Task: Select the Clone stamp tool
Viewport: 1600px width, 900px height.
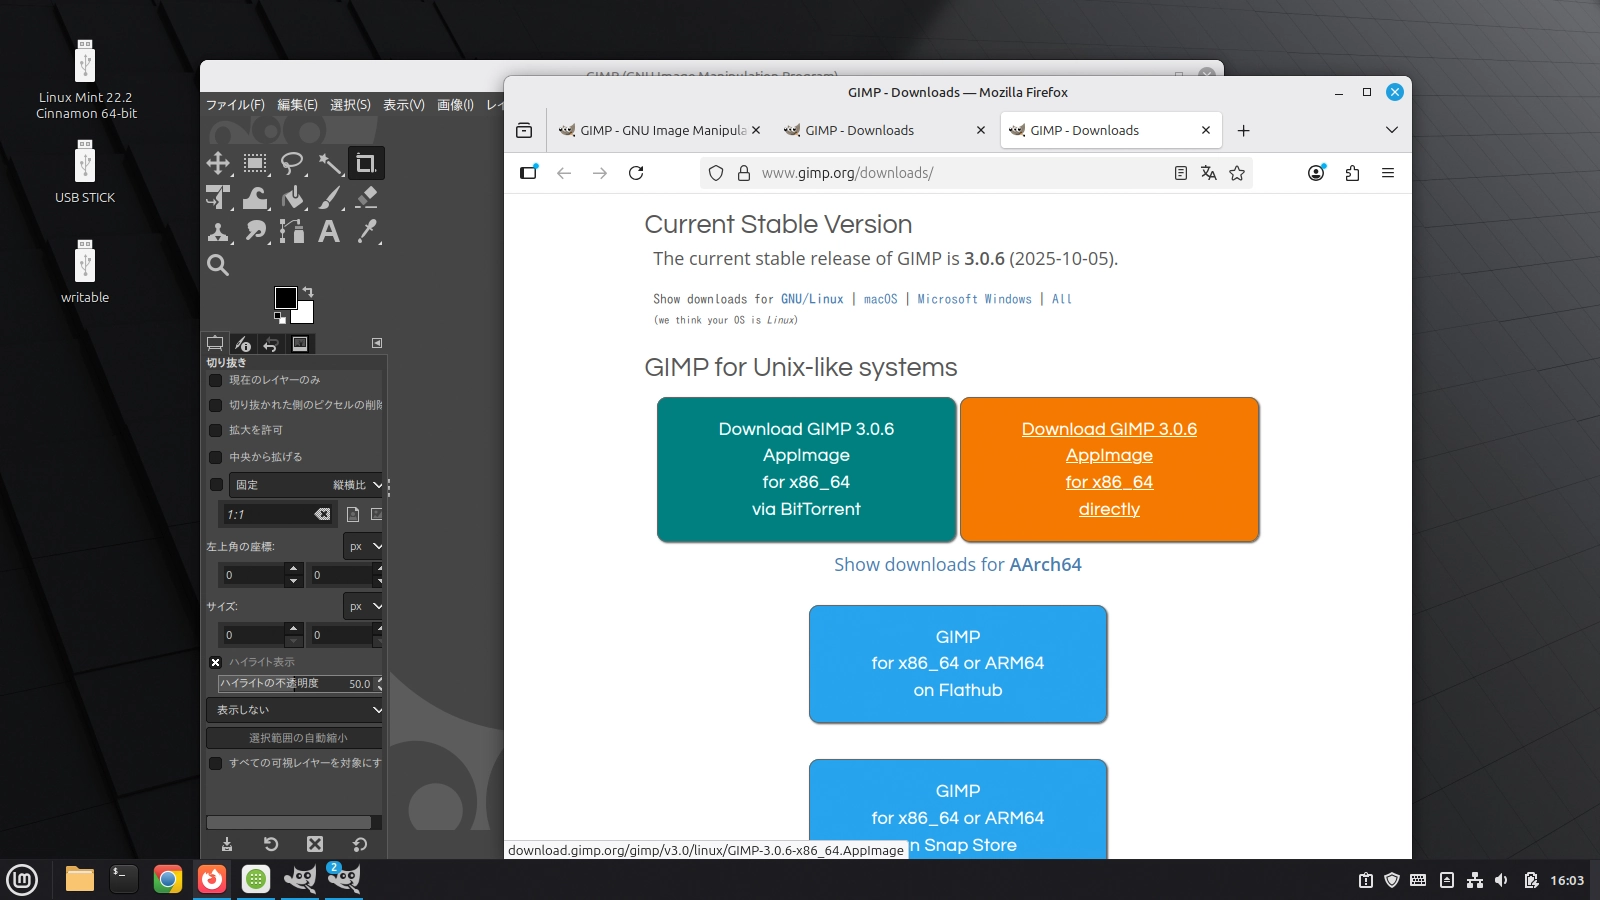Action: point(218,231)
